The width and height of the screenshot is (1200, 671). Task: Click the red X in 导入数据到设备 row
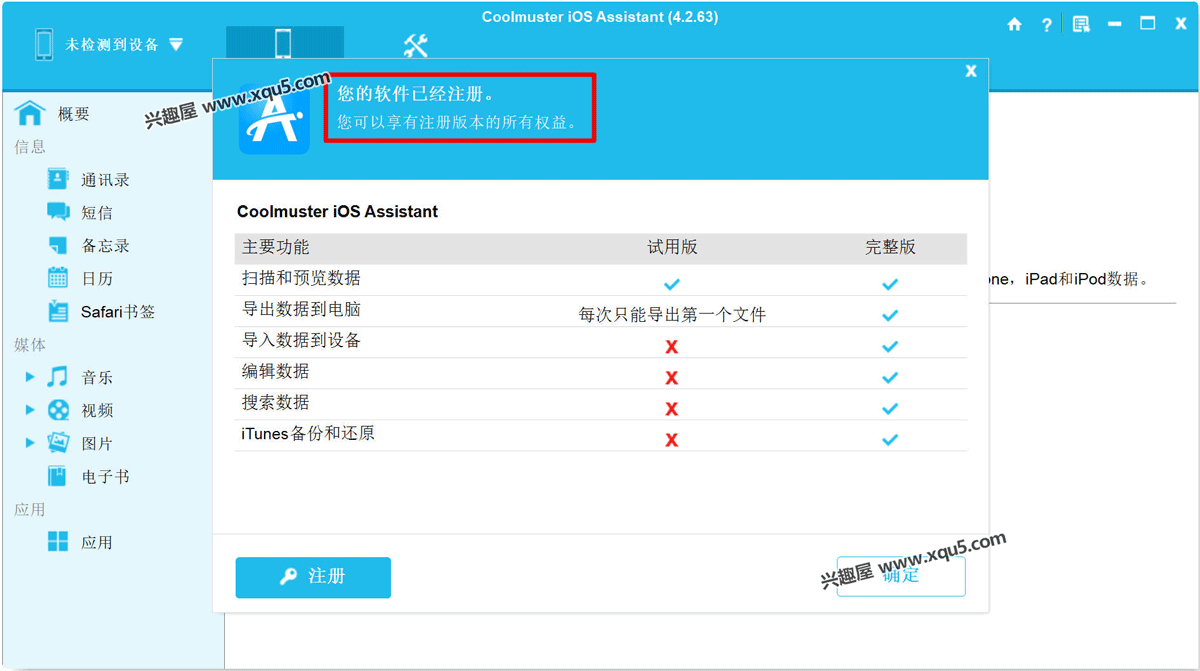coord(672,347)
